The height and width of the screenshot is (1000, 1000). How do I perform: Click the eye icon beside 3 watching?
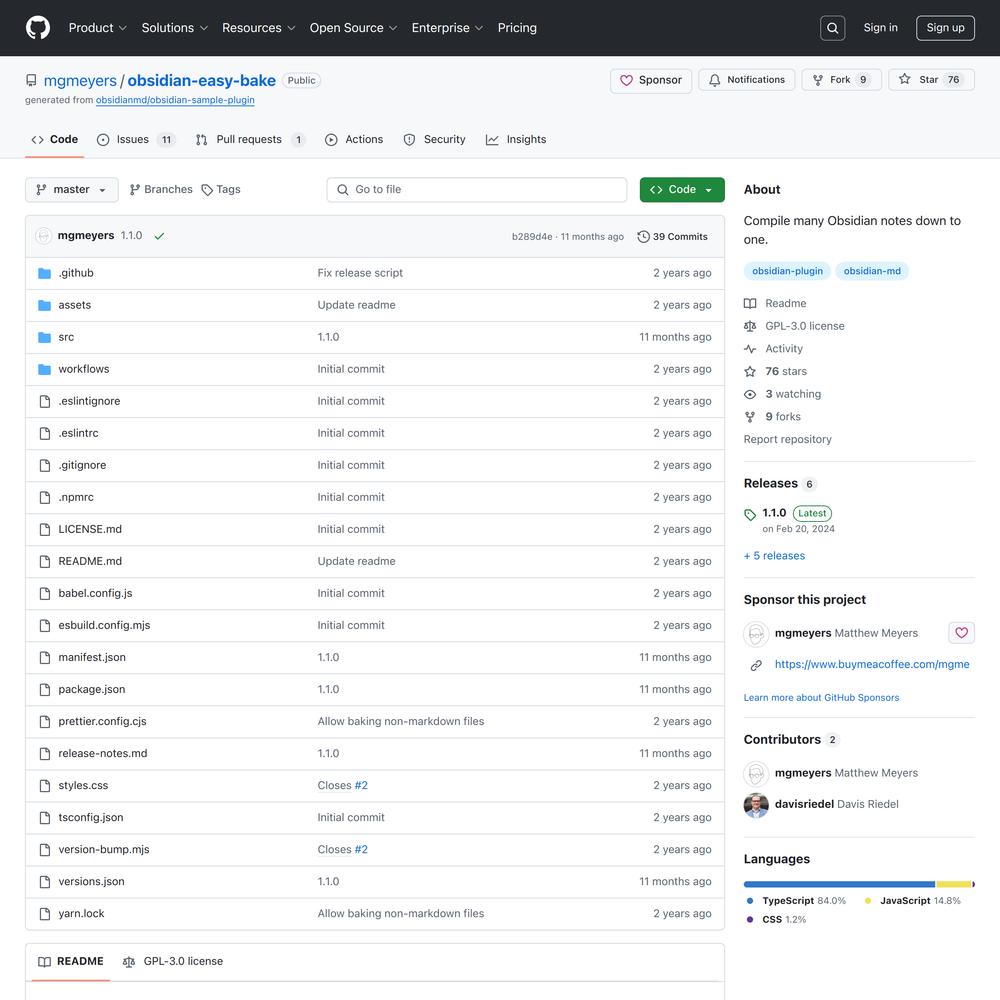pyautogui.click(x=750, y=394)
